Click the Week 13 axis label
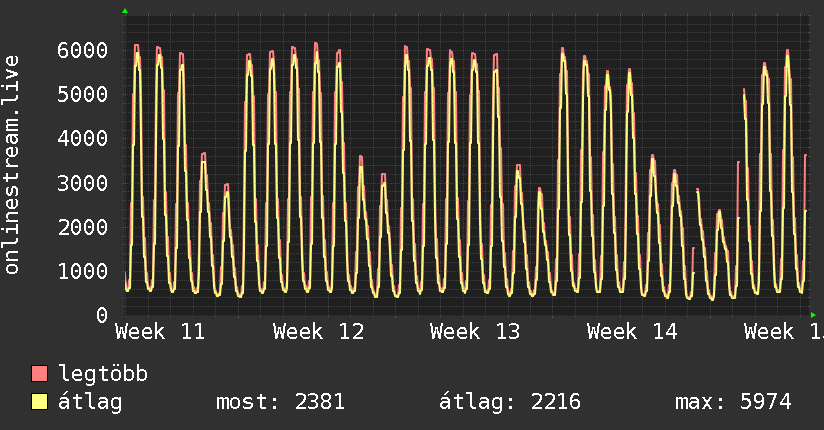The width and height of the screenshot is (824, 430). pyautogui.click(x=475, y=332)
